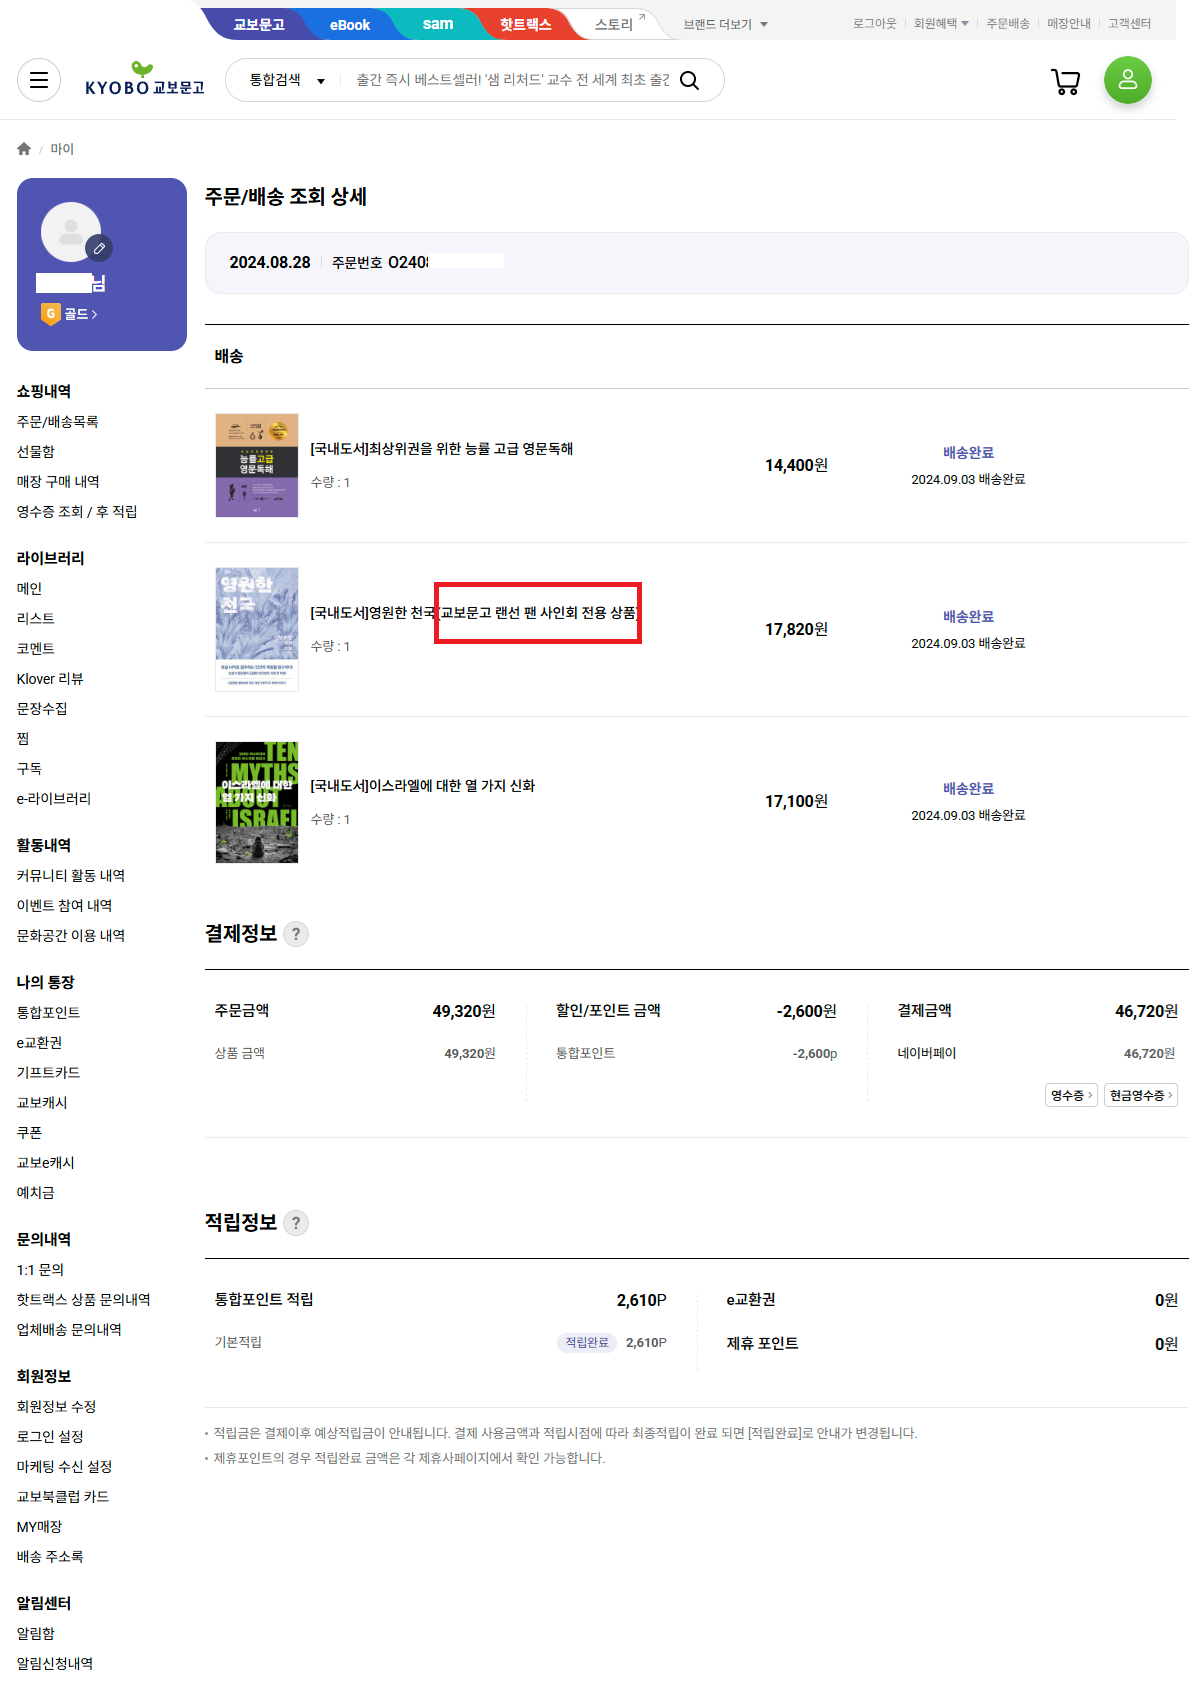This screenshot has height=1692, width=1195.
Task: Click the search magnifier icon
Action: click(689, 80)
